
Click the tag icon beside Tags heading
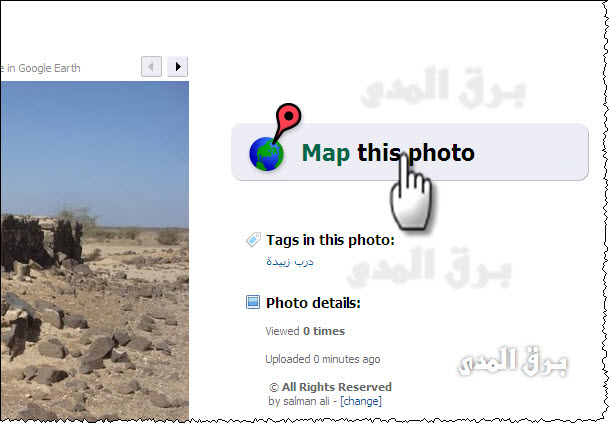coord(253,240)
